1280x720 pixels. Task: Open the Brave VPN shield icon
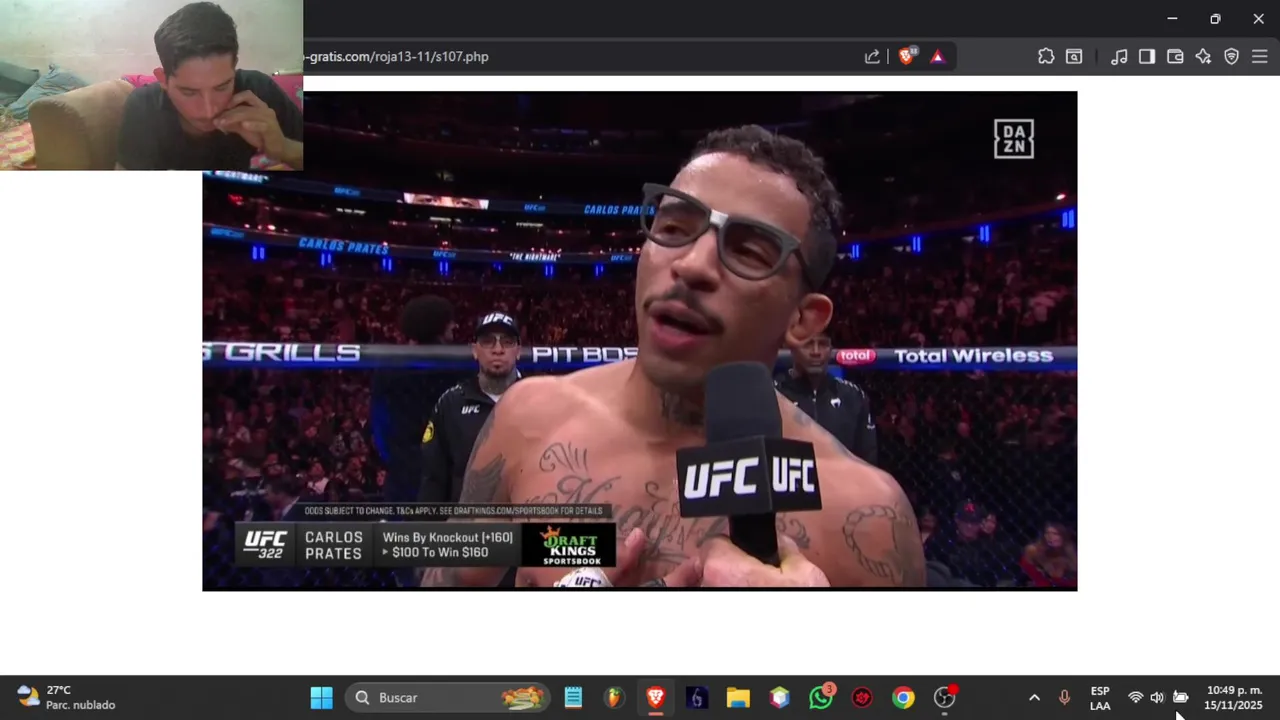click(x=1232, y=57)
